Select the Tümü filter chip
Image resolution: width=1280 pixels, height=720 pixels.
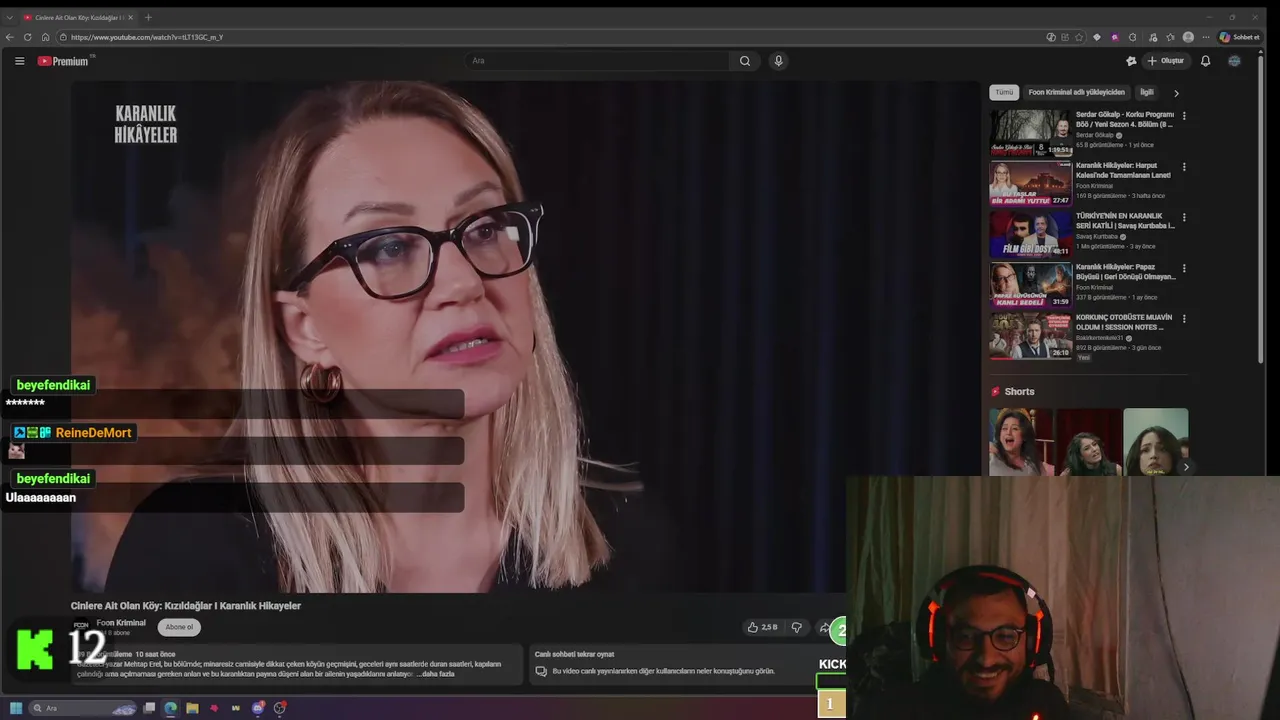1004,92
